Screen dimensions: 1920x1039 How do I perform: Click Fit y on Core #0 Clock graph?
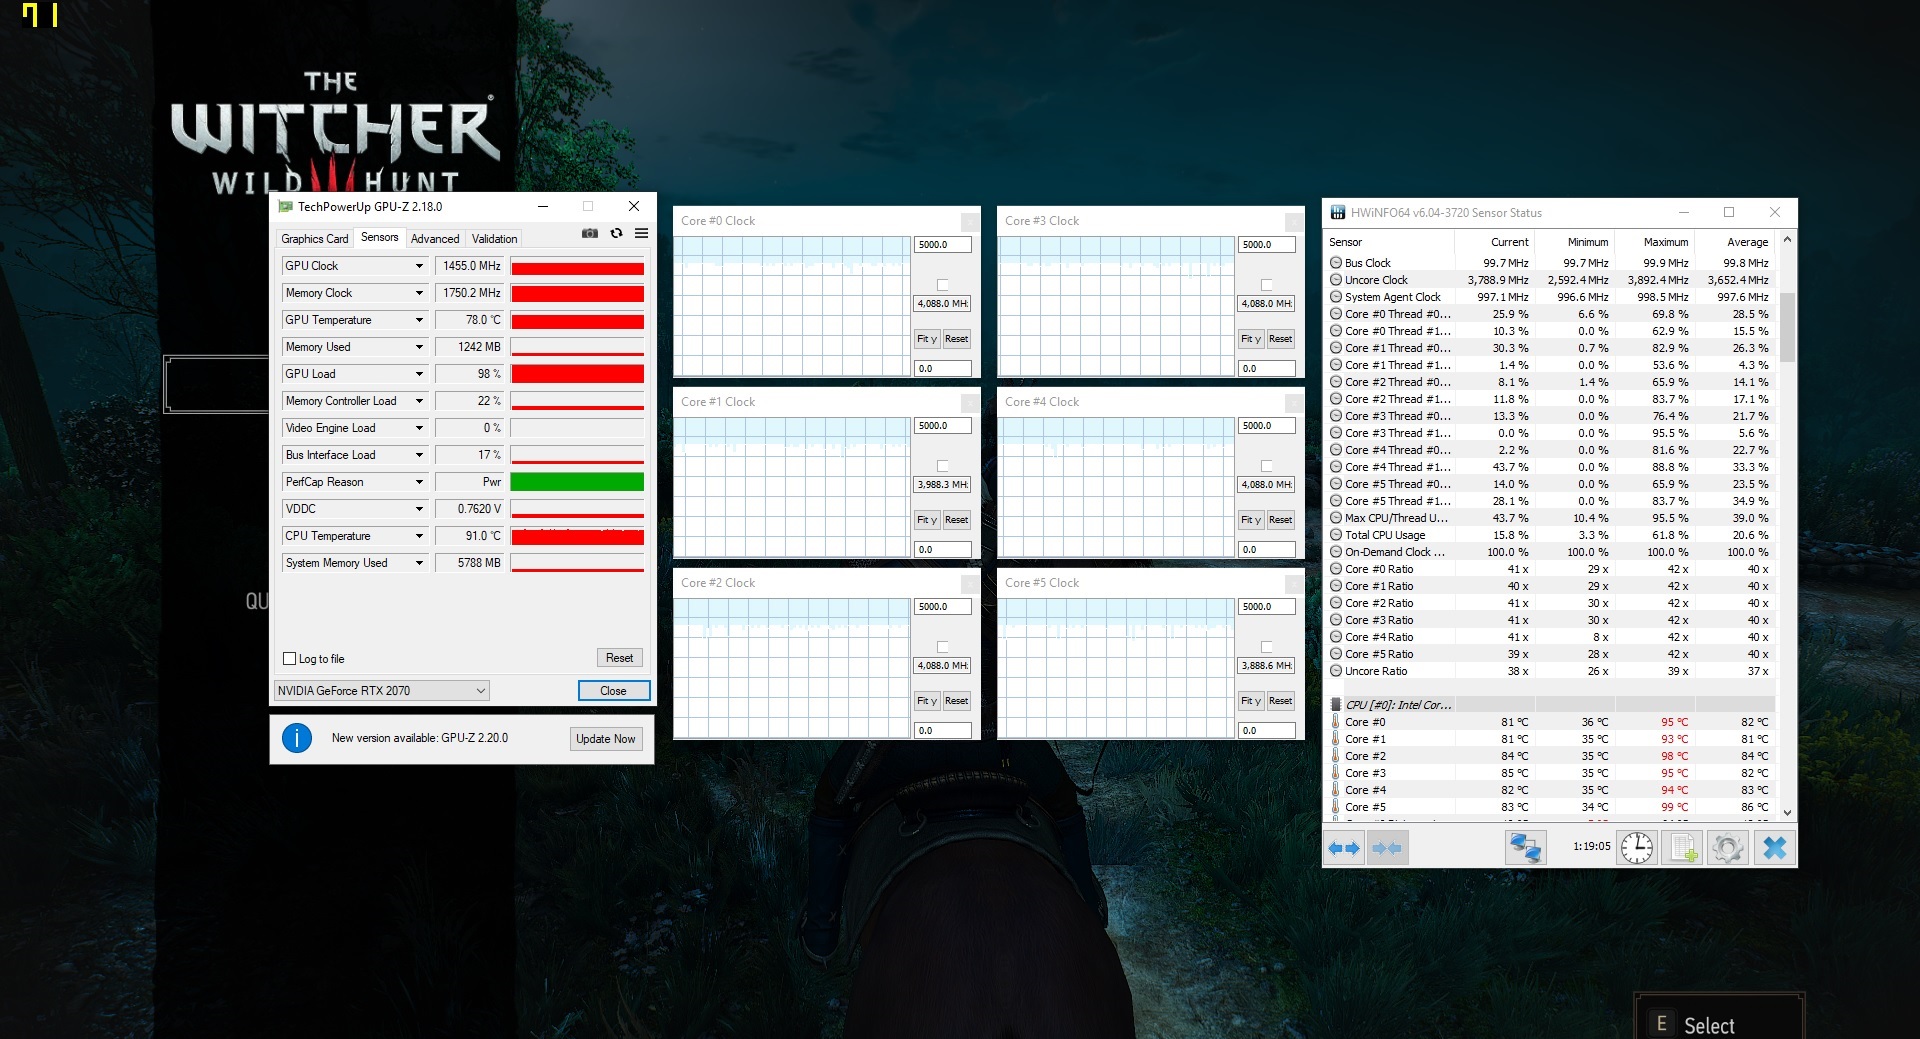coord(927,339)
